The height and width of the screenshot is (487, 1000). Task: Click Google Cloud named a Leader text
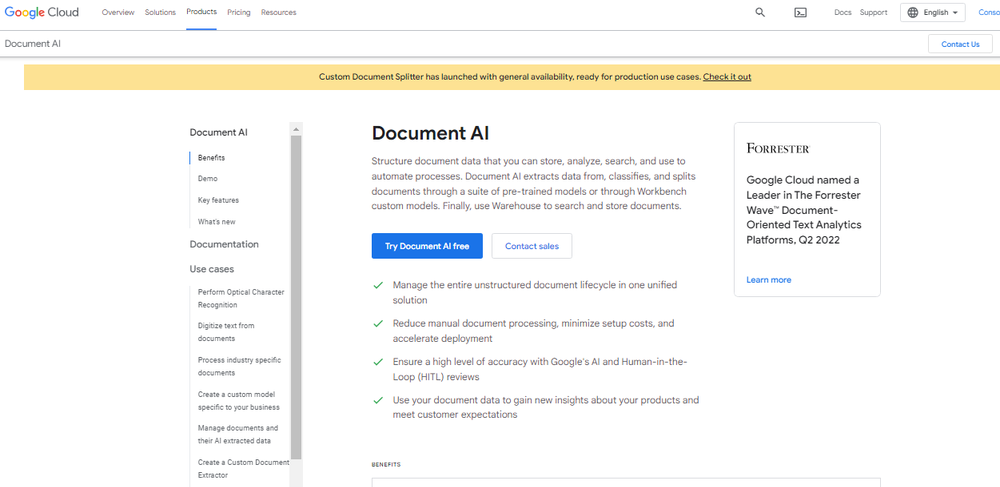(804, 210)
